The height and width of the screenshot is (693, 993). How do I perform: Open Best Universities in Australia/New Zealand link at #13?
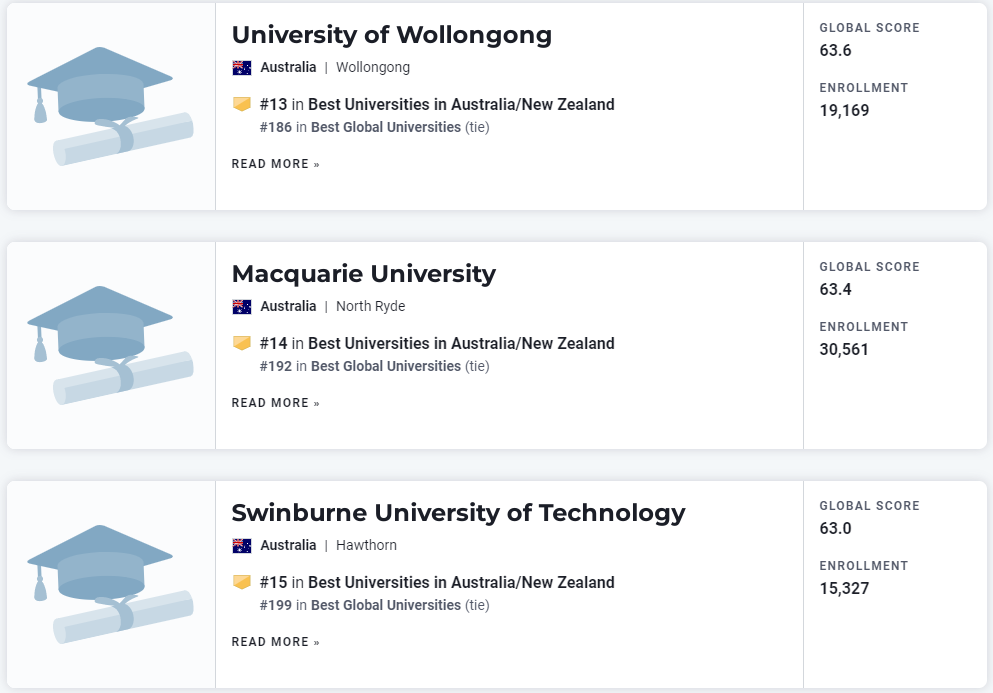[x=461, y=105]
